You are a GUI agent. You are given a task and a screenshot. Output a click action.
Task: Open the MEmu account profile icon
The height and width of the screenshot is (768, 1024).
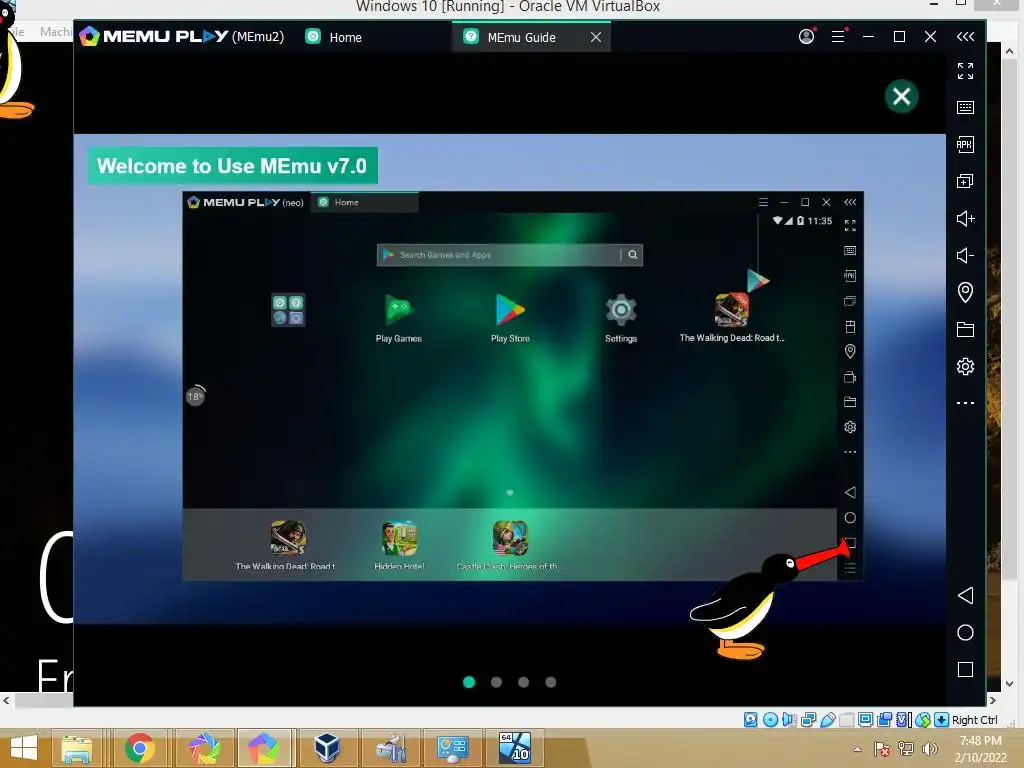(x=807, y=37)
